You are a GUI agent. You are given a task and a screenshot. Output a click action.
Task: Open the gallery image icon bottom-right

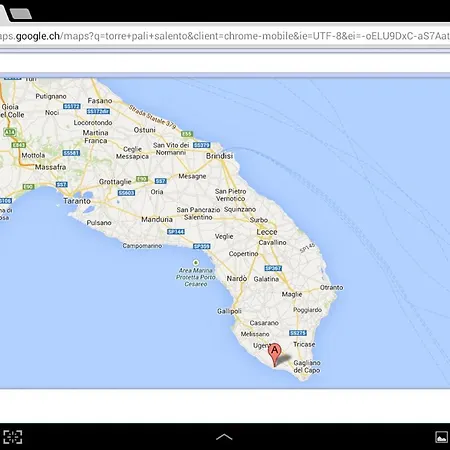click(x=441, y=437)
